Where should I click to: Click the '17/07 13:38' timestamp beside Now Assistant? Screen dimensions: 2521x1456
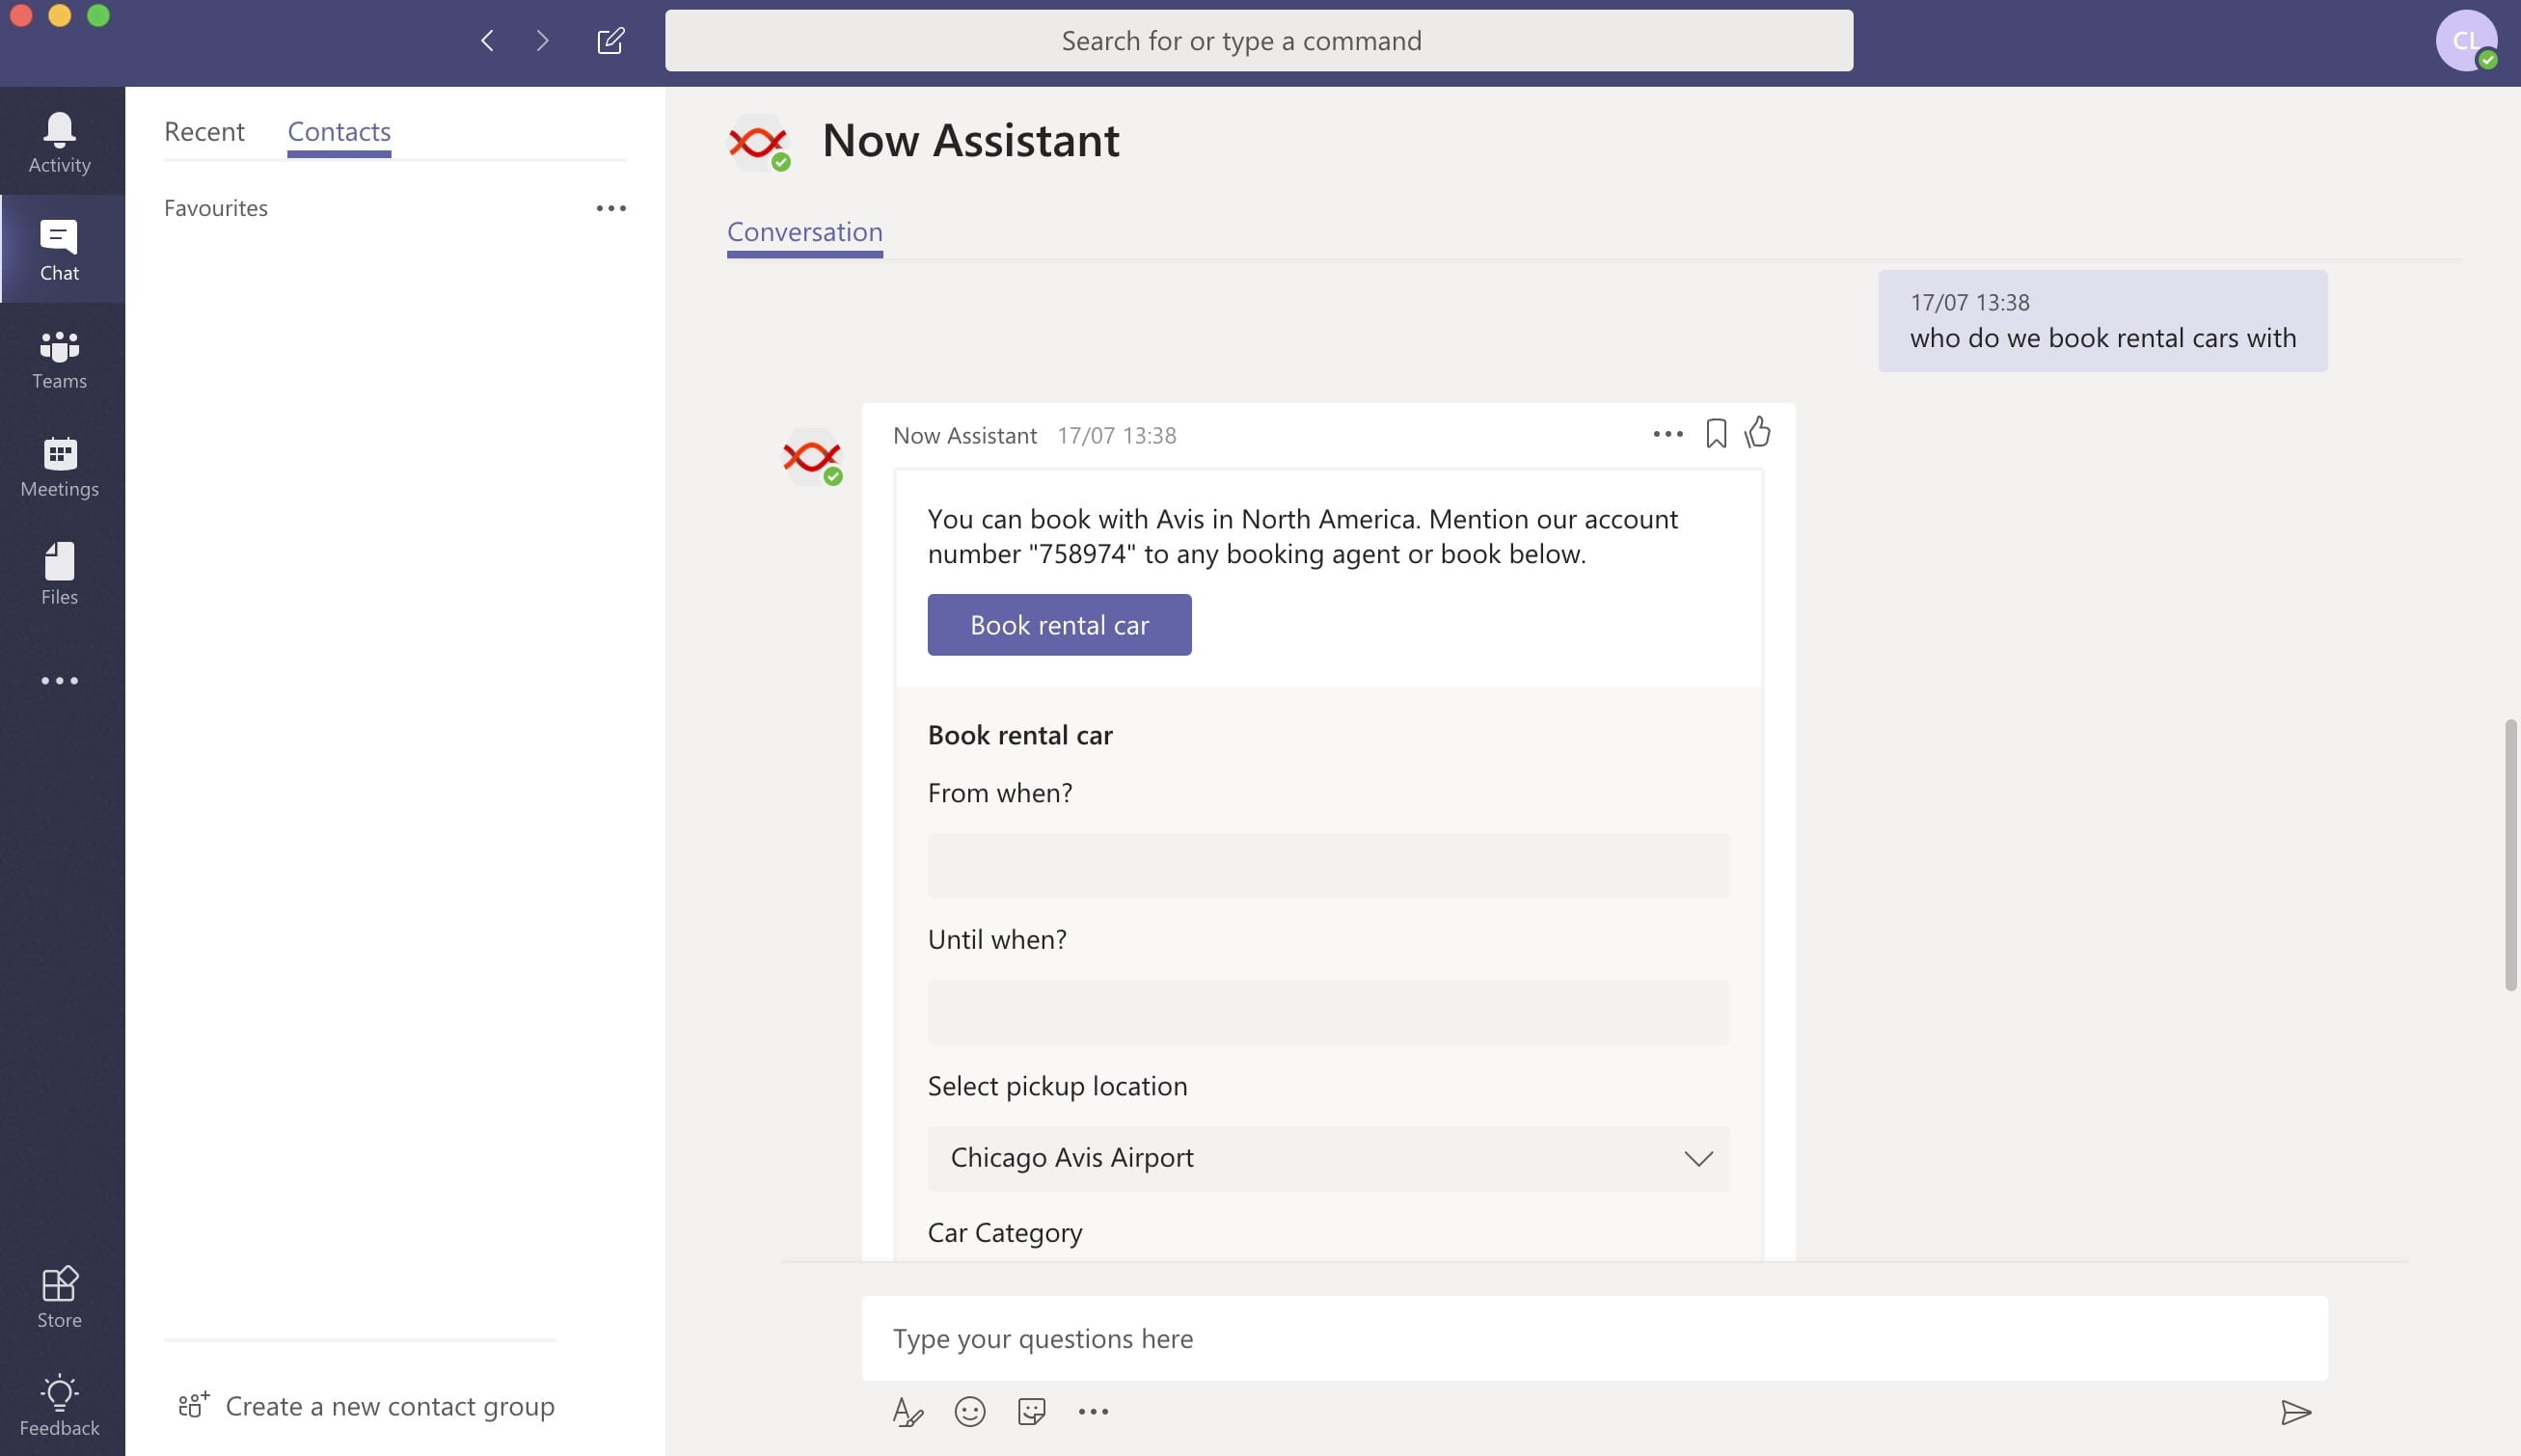[x=1116, y=436]
